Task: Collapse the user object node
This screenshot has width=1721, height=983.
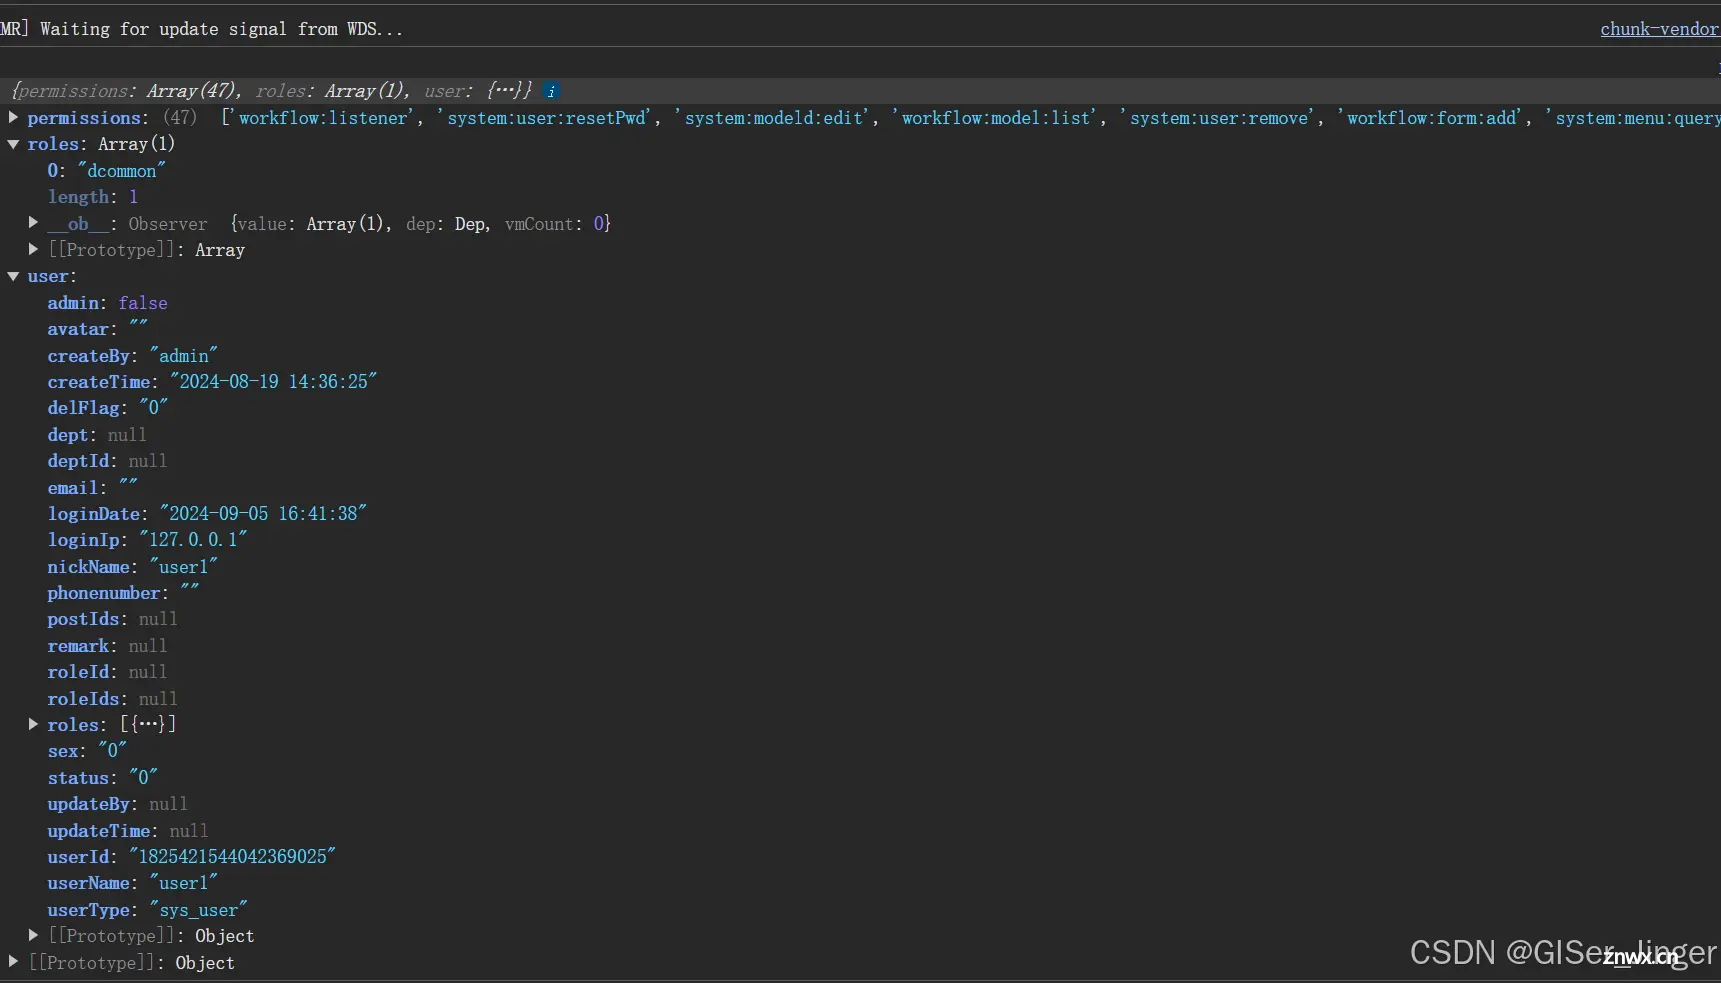Action: click(x=13, y=276)
